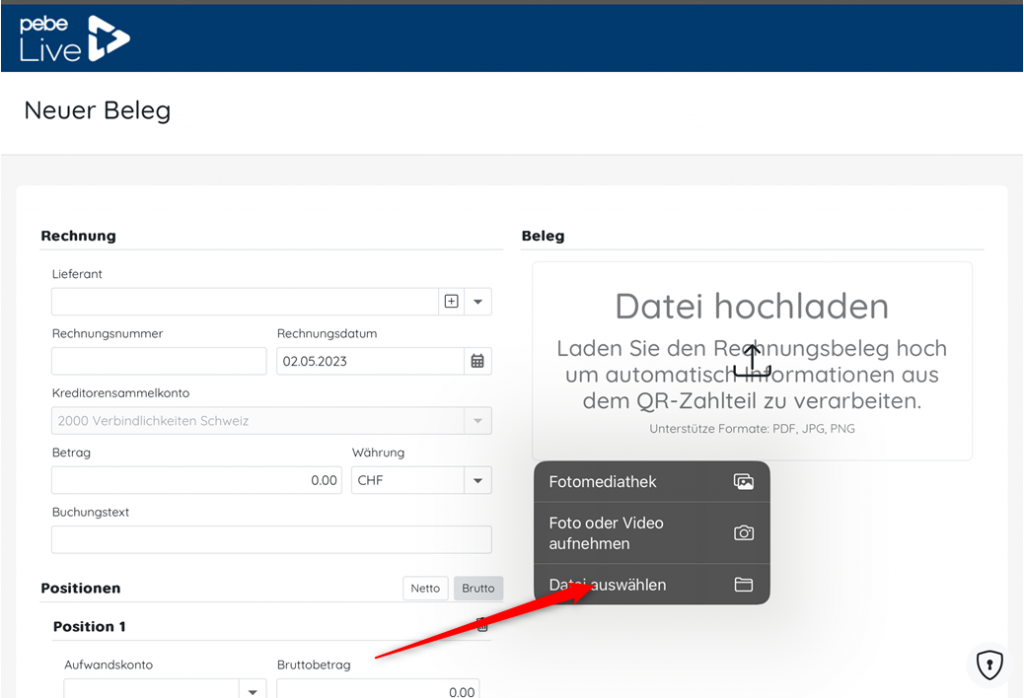This screenshot has height=698, width=1024.
Task: Click the camera icon in popup
Action: [744, 533]
